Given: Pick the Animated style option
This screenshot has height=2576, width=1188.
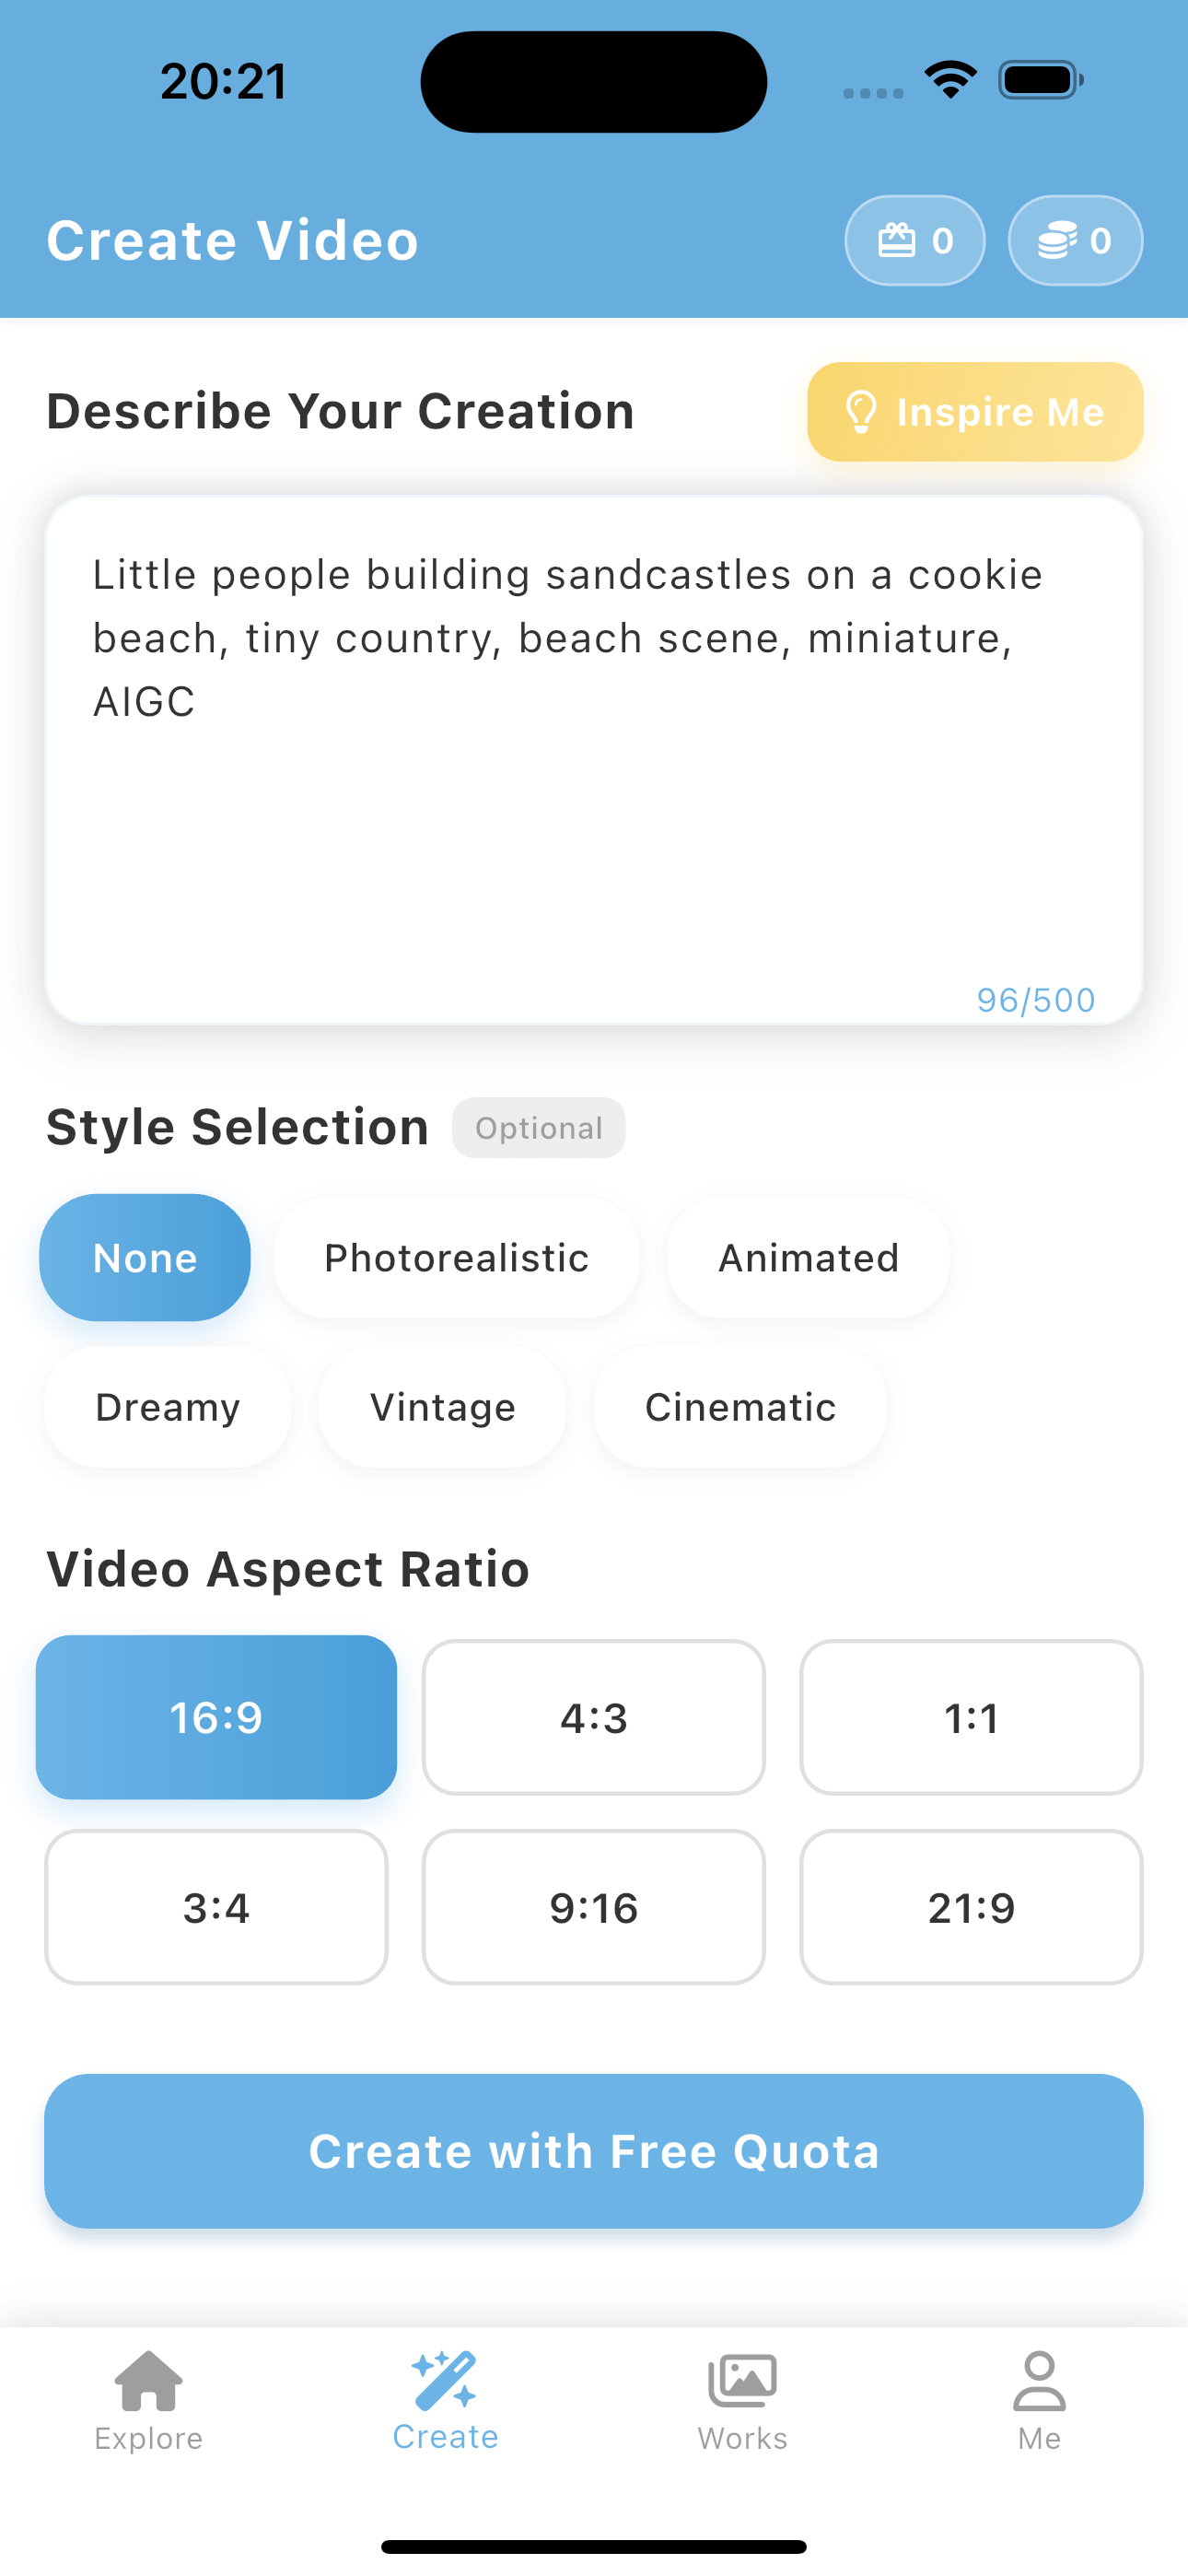Looking at the screenshot, I should tap(808, 1257).
